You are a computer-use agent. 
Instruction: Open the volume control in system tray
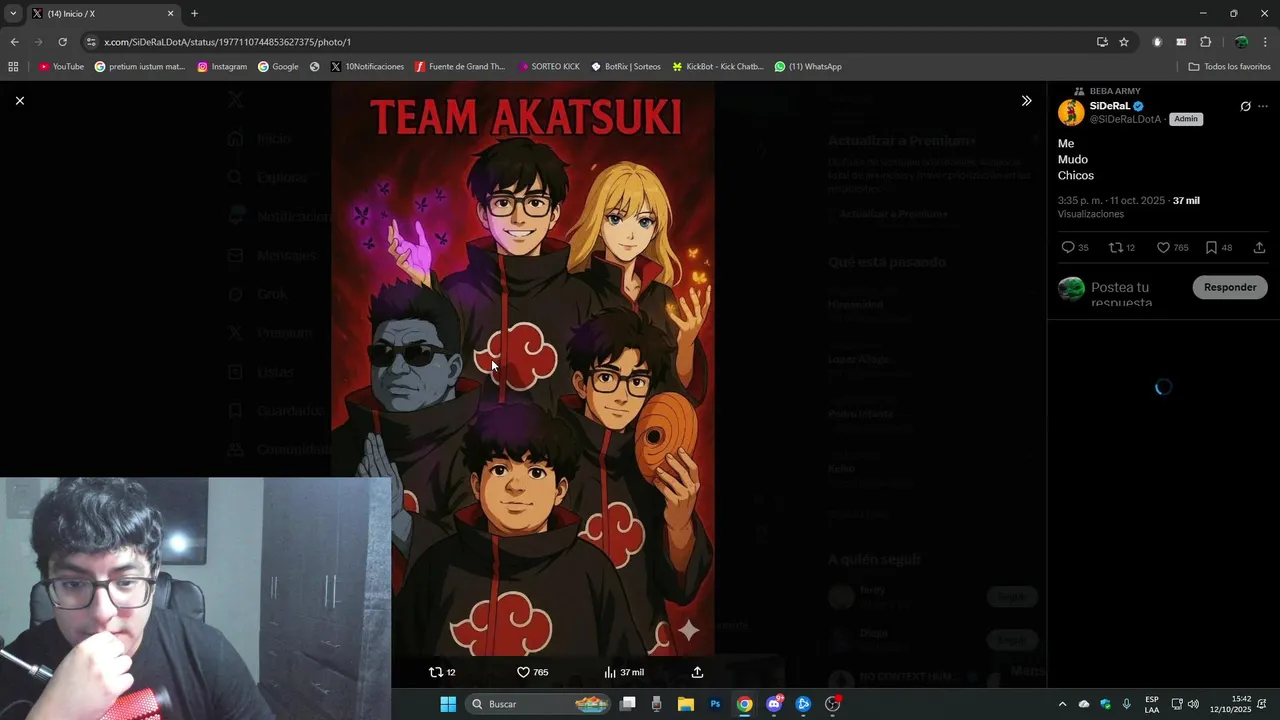1193,704
